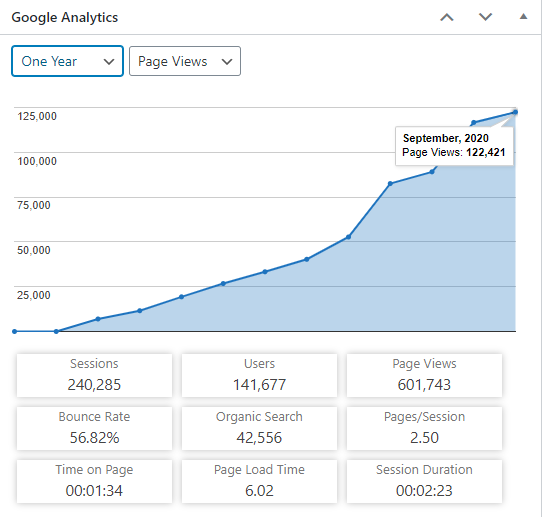Click the Time on Page value 00:01:34
Viewport: 542px width, 517px height.
(x=94, y=491)
